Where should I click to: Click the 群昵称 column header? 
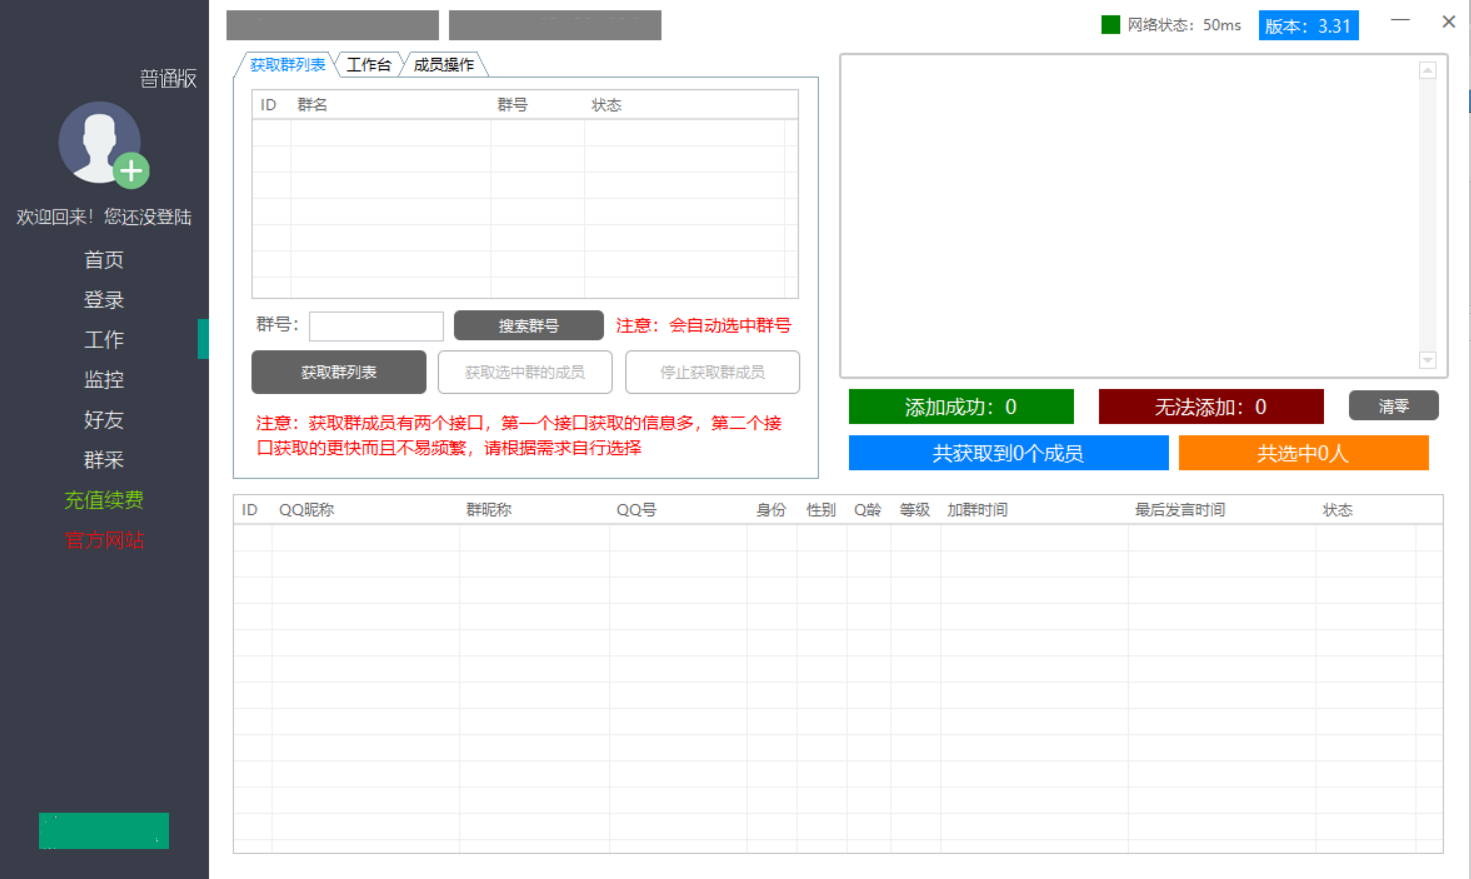click(488, 510)
